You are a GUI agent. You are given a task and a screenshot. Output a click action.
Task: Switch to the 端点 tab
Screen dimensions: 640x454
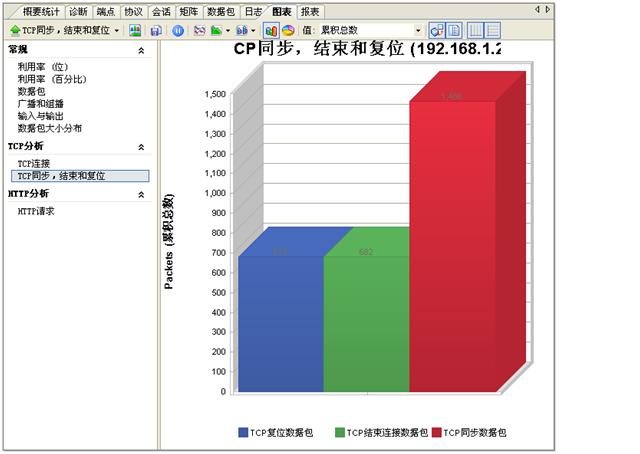106,12
